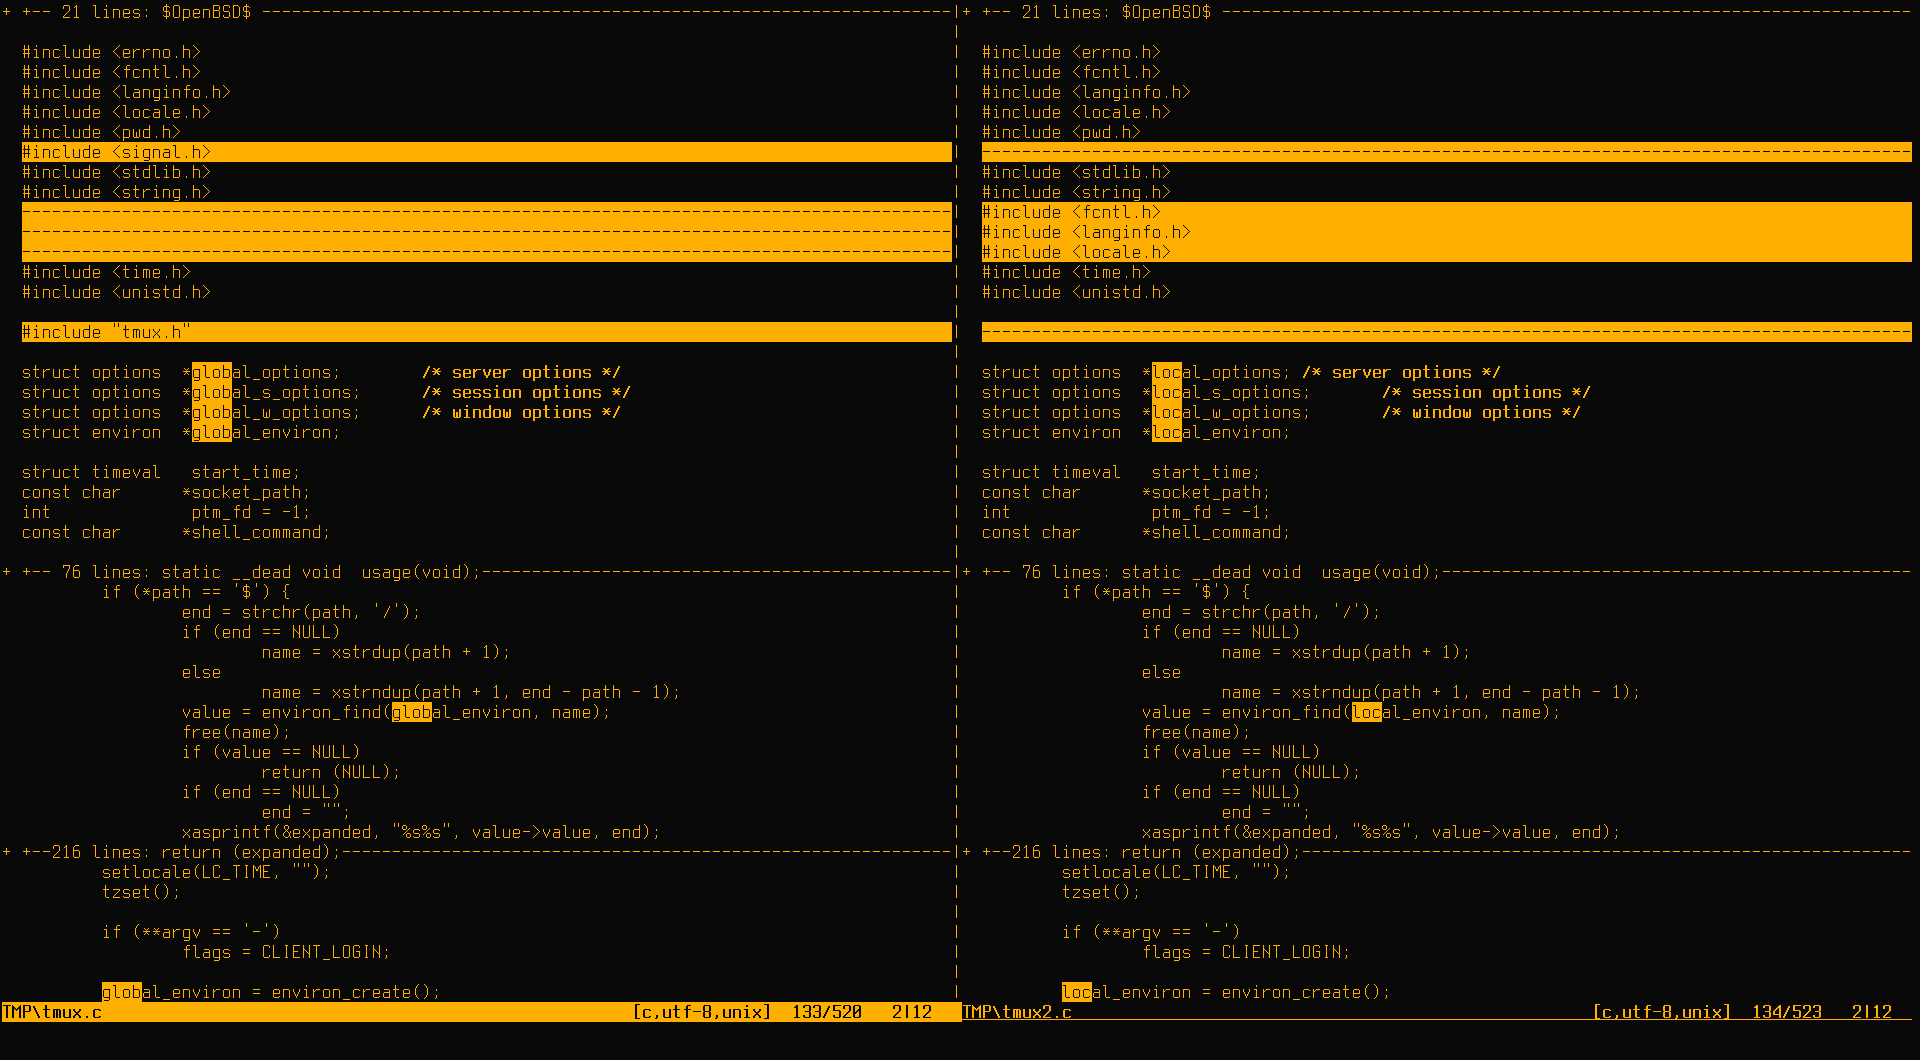Click the [c,utf-8,unix] indicator in right status line
This screenshot has height=1060, width=1920.
click(1662, 1012)
